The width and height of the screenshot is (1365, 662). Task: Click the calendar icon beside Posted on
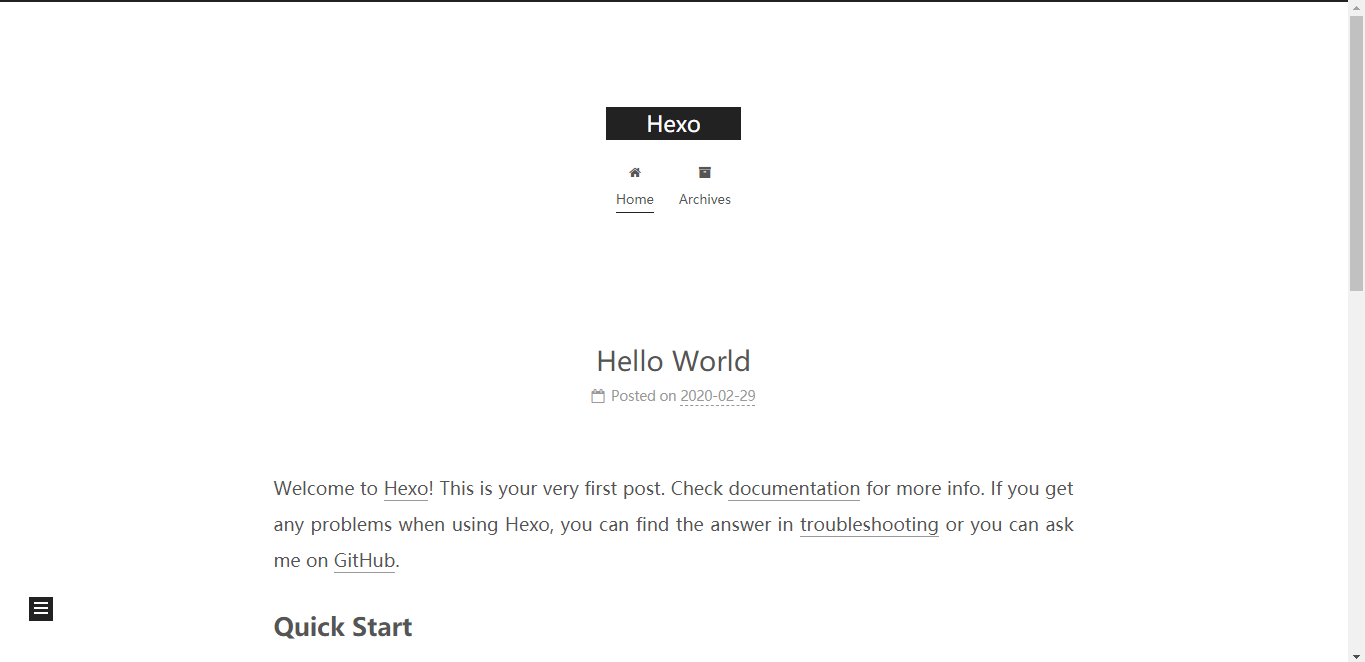click(598, 396)
